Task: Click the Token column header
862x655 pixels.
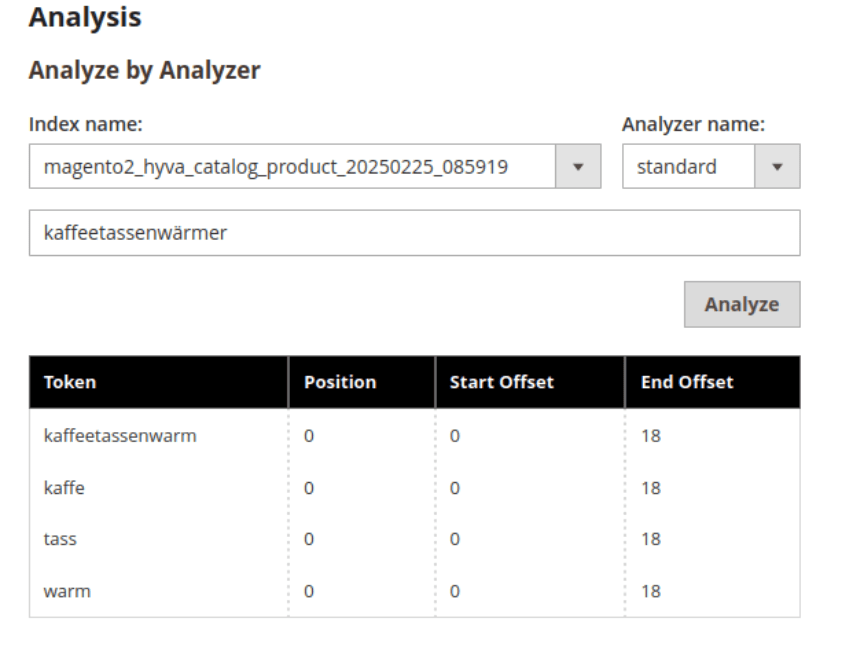Action: (70, 382)
